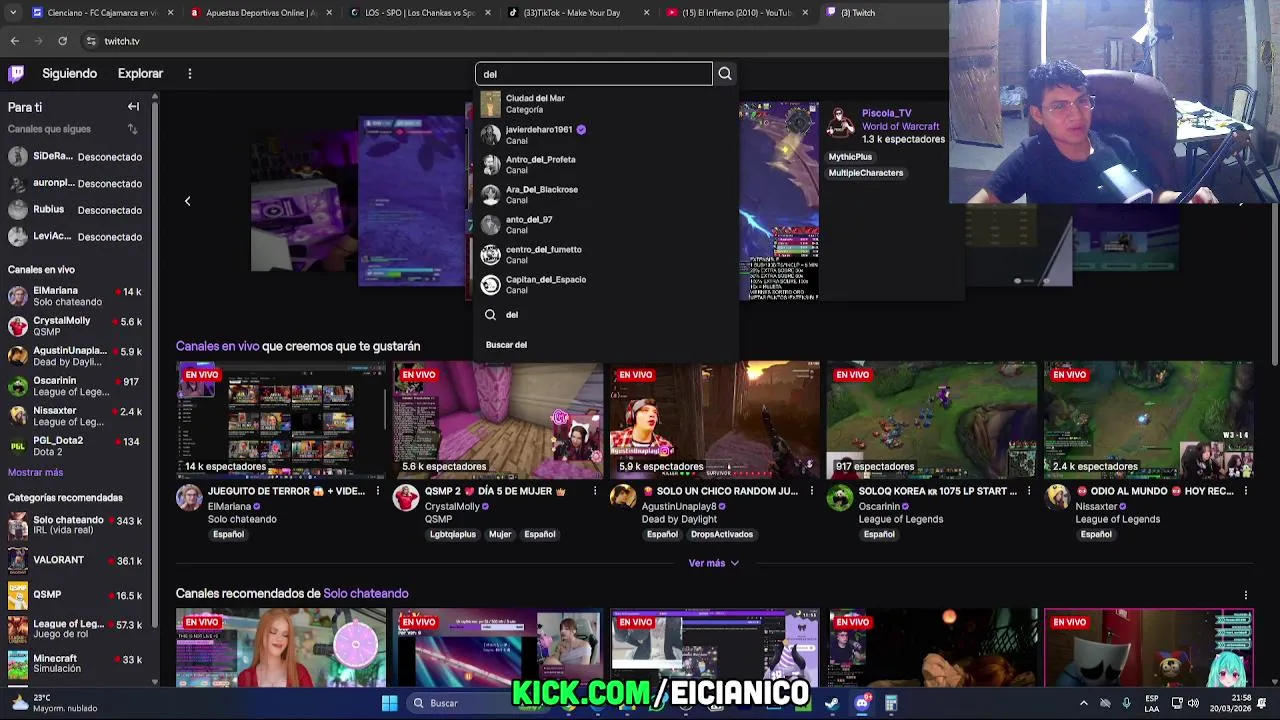Viewport: 1280px width, 720px height.
Task: Click CrystalMolly avatar under stream card
Action: 406,497
